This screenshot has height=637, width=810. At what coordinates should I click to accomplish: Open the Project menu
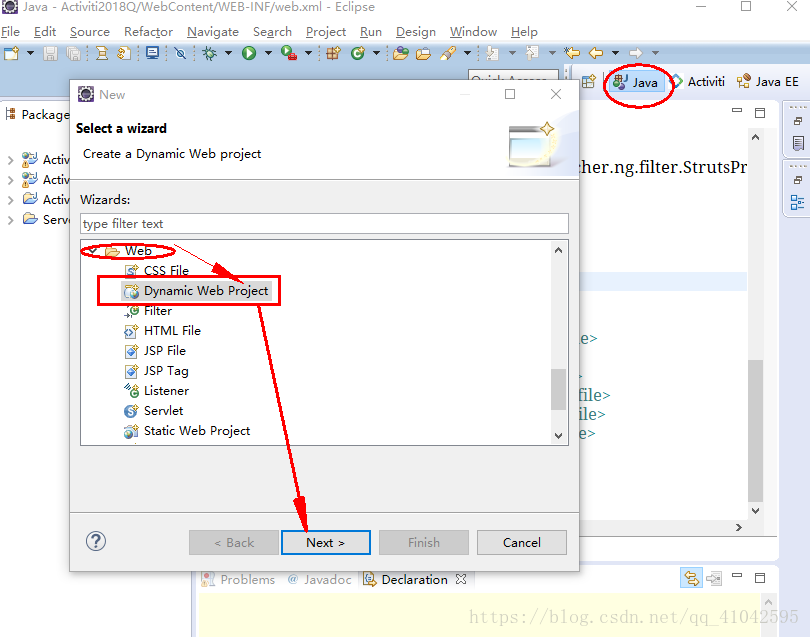pyautogui.click(x=325, y=32)
